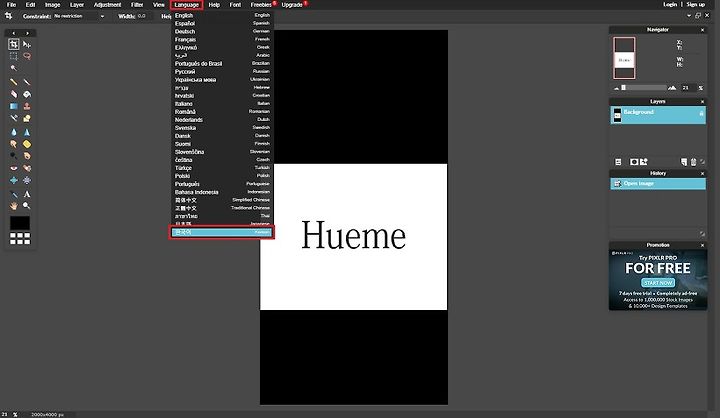Viewport: 720px width, 418px height.
Task: Select the Drawing shapes tool
Action: [27, 118]
